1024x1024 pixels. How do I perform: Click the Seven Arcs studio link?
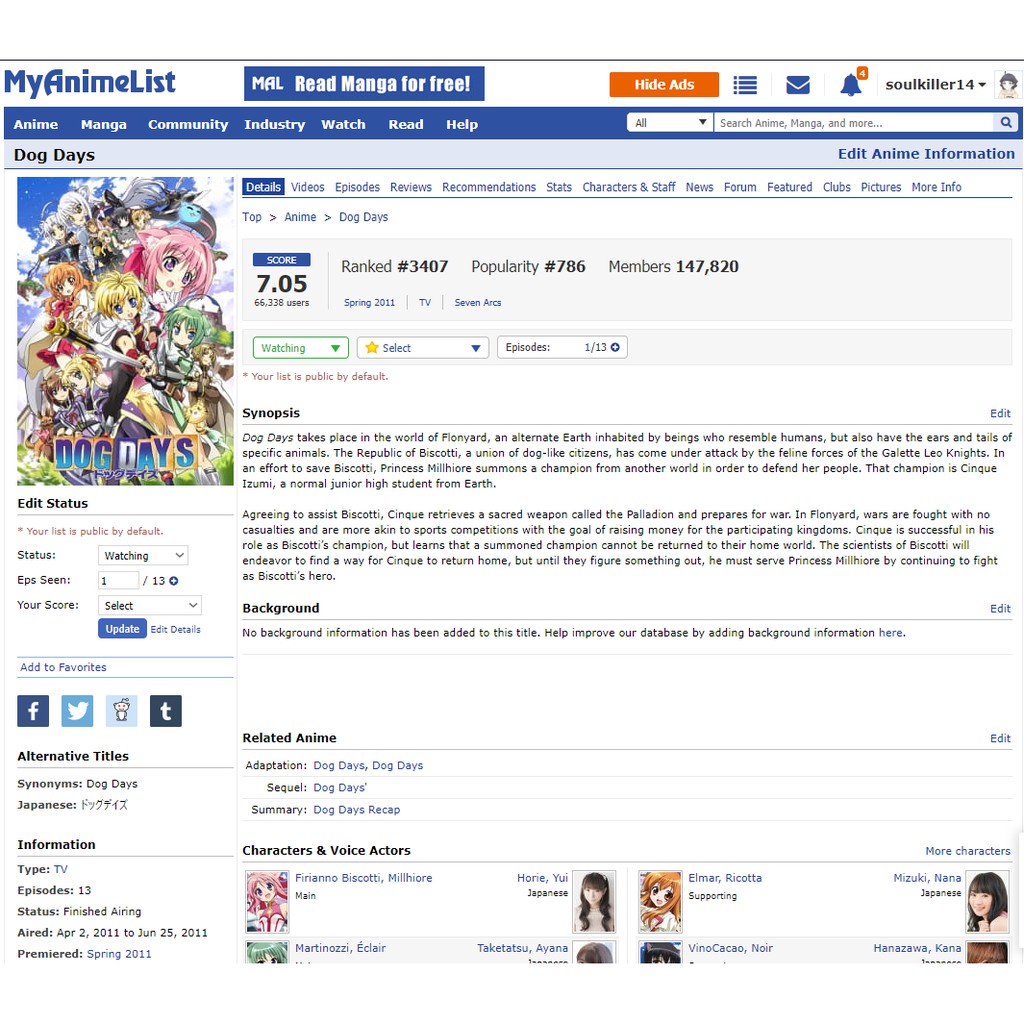pyautogui.click(x=478, y=302)
